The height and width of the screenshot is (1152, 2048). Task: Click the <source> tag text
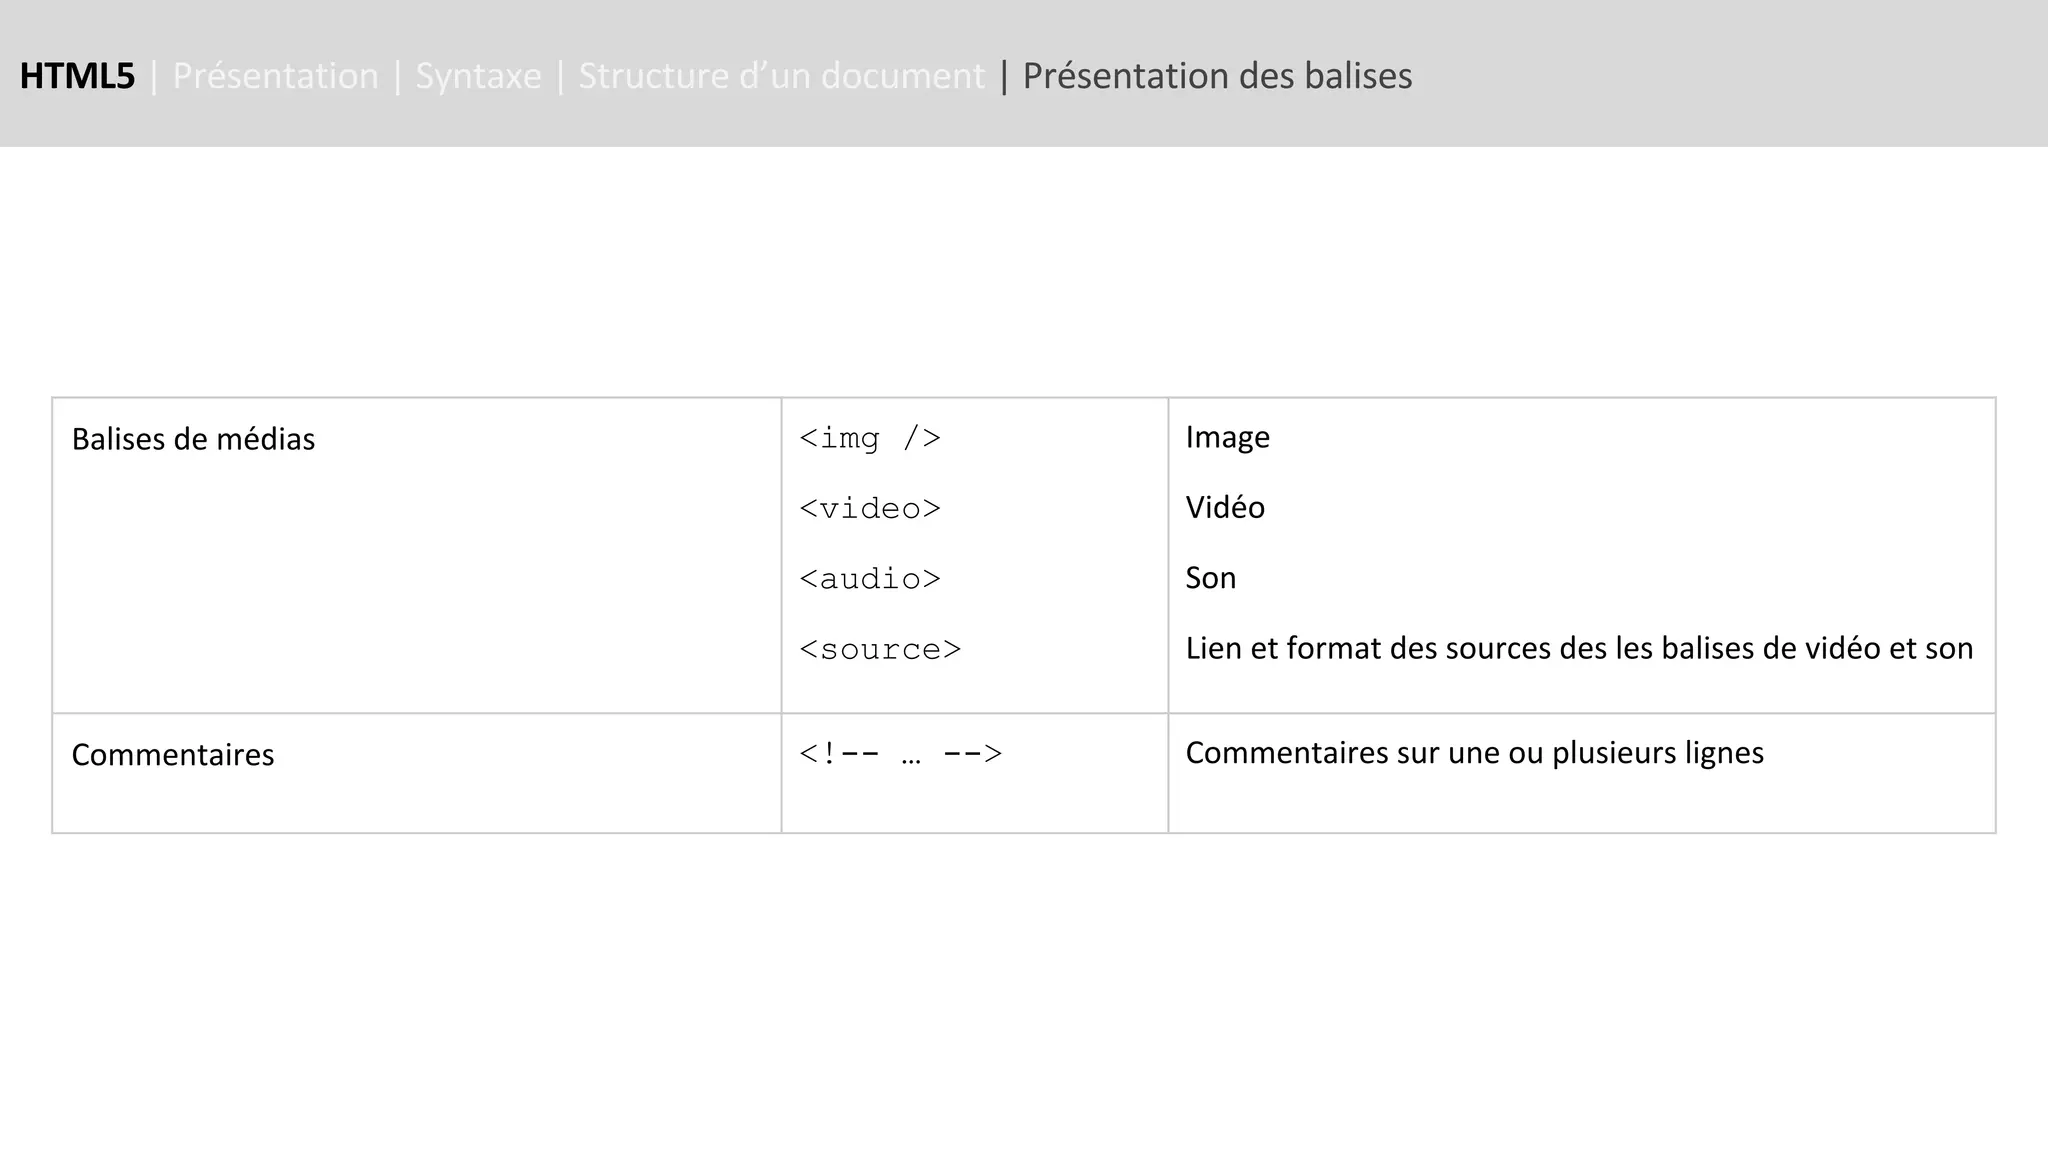coord(880,649)
